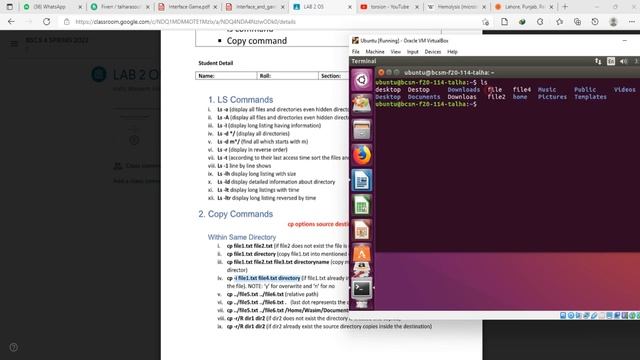Click the browser Back arrow
This screenshot has width=640, height=360.
[11, 22]
